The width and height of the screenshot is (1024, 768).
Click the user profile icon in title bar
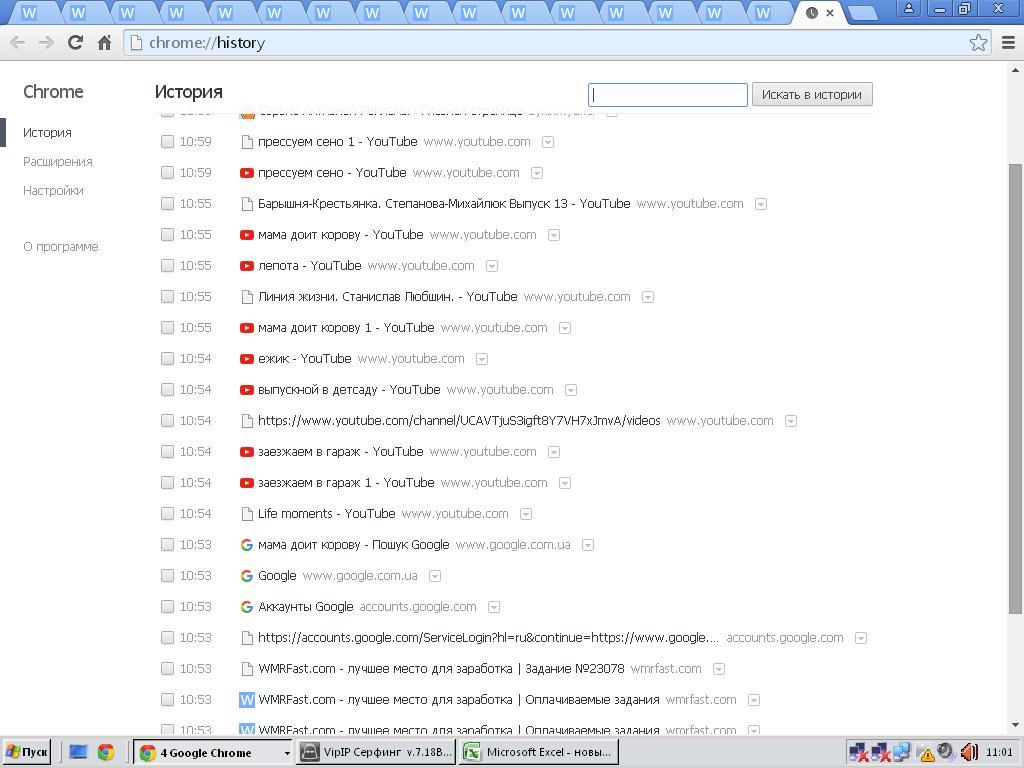pos(908,9)
